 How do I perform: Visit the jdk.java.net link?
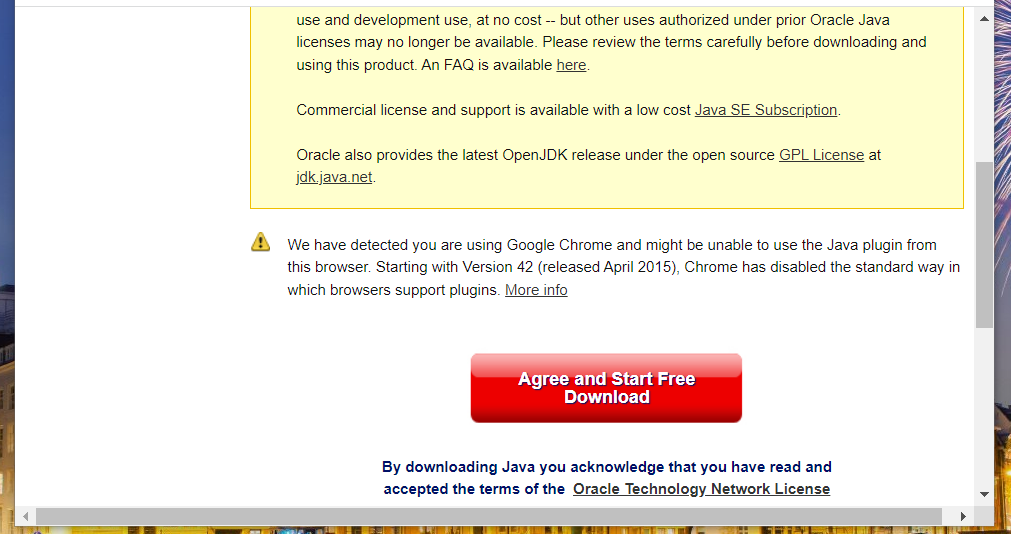(x=334, y=177)
